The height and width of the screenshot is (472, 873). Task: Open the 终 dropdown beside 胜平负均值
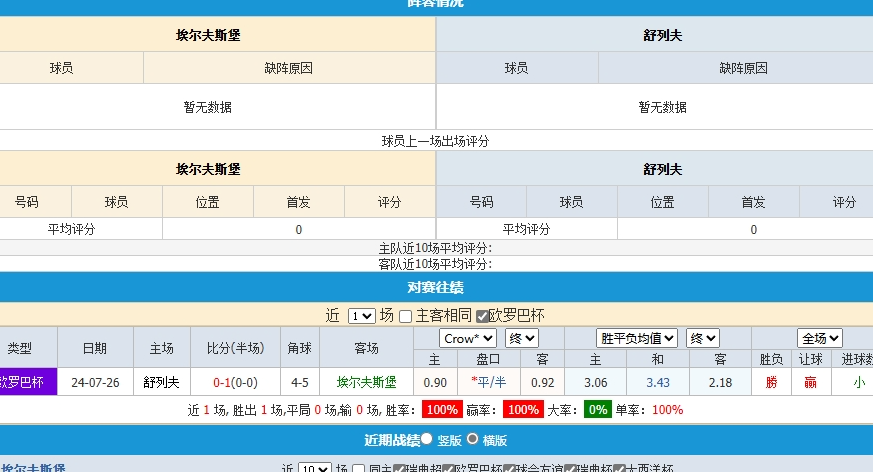tap(703, 338)
